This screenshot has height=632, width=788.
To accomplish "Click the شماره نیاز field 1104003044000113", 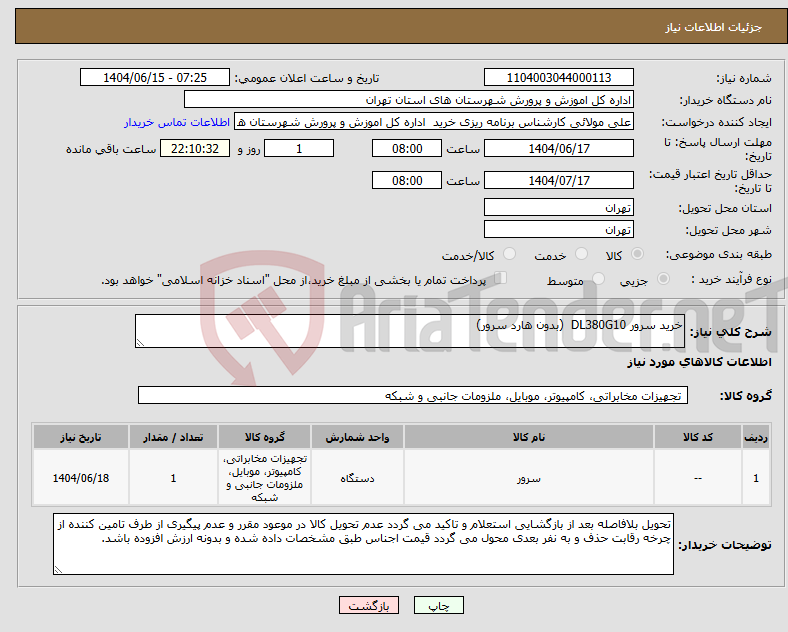I will (x=558, y=77).
